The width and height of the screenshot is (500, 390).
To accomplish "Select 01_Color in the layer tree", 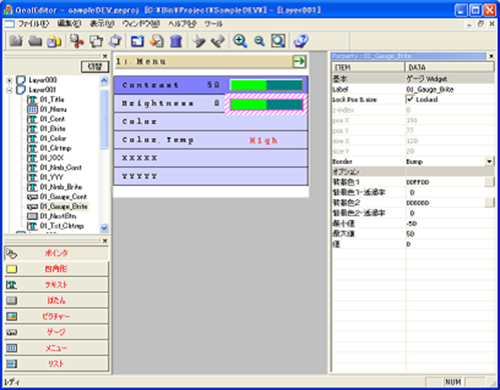I will pos(53,138).
